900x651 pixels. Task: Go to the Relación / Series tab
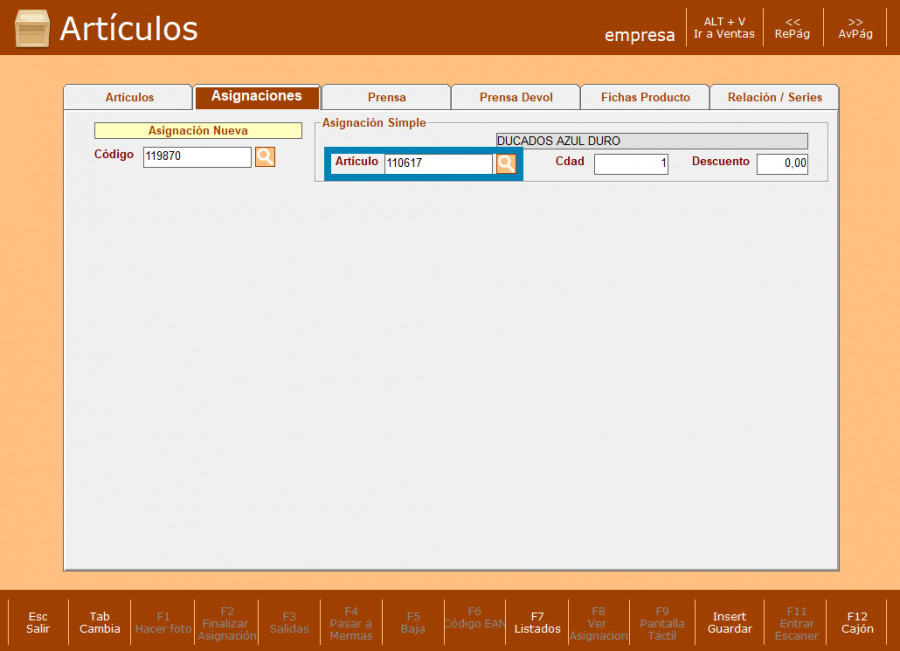(x=774, y=98)
